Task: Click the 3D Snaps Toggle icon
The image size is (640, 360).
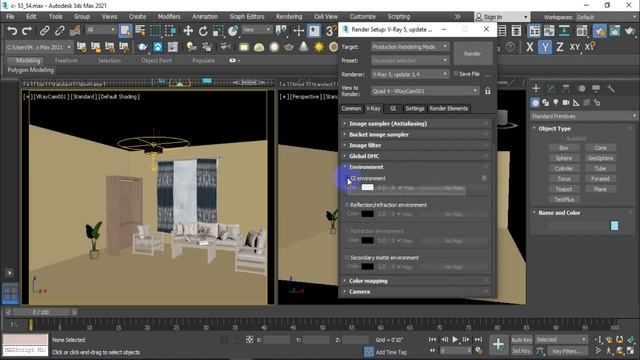Action: pos(331,31)
